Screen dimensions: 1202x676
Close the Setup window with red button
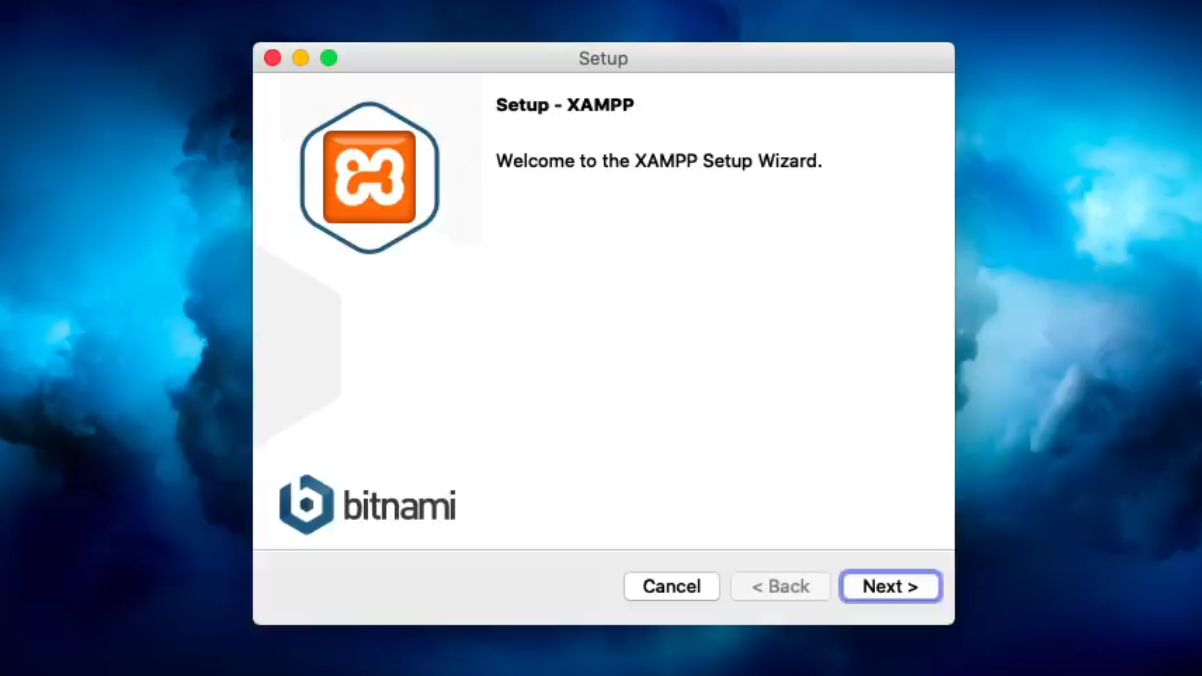[x=272, y=58]
